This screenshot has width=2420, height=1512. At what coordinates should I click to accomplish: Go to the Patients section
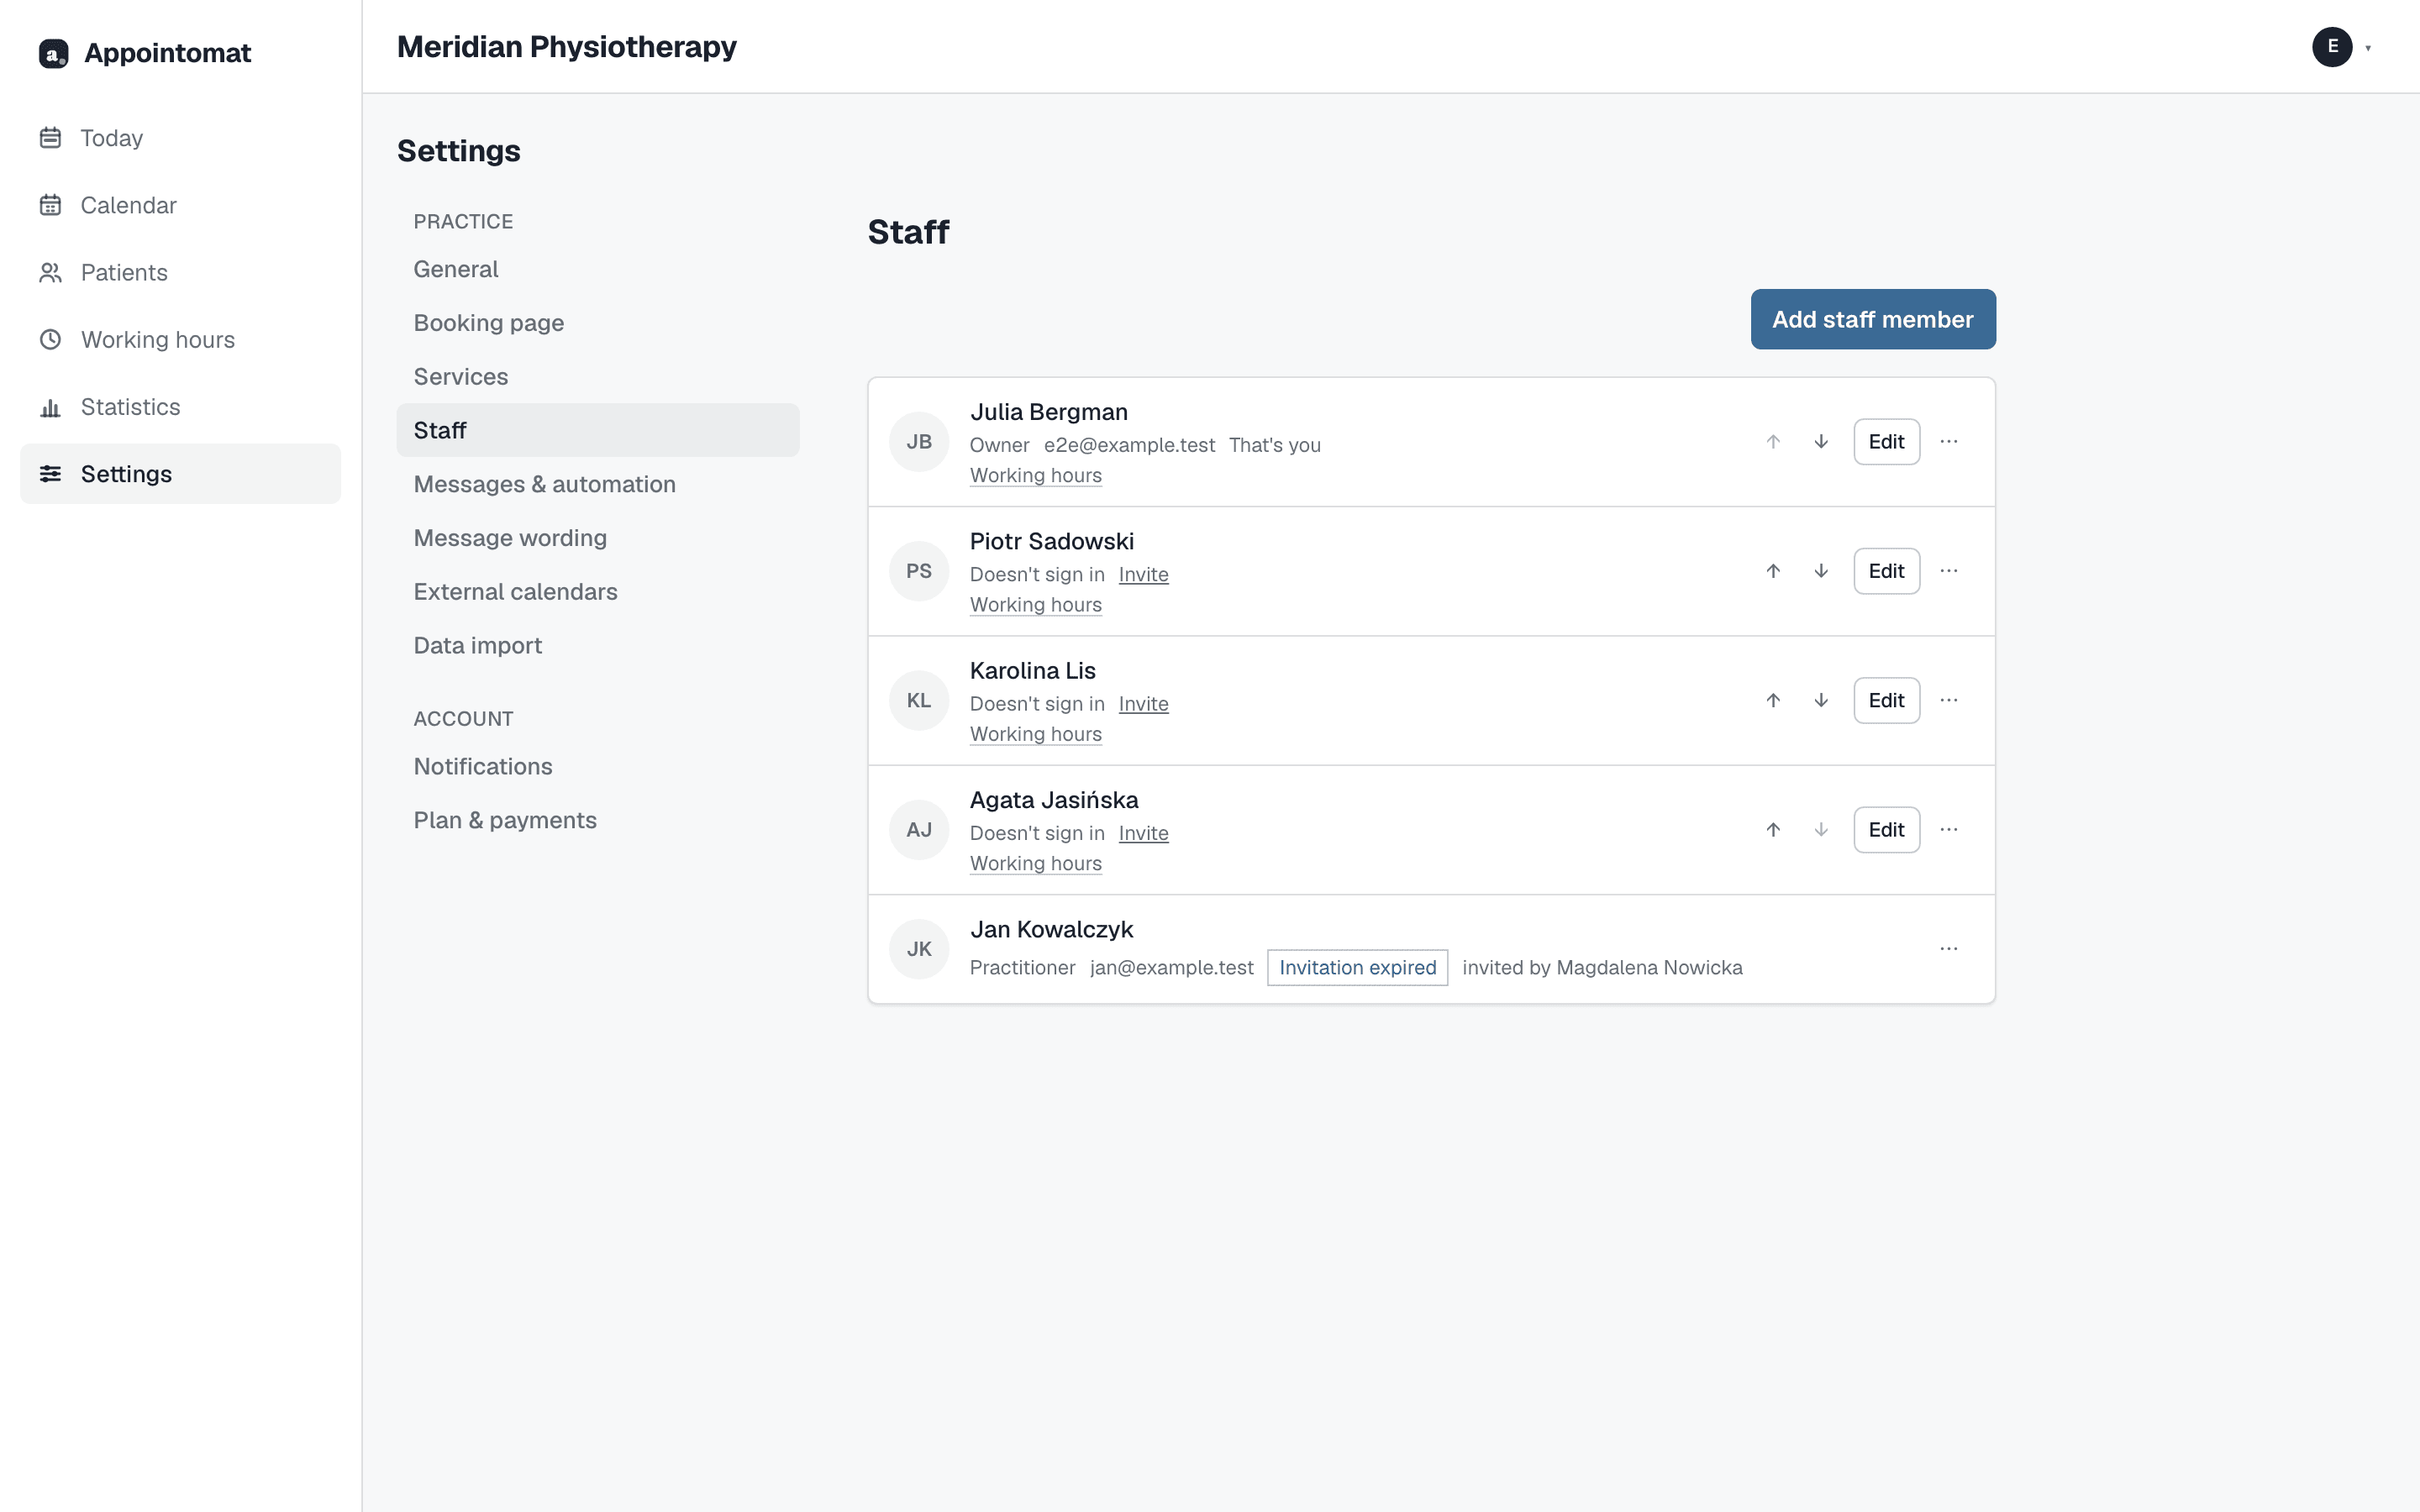coord(180,272)
